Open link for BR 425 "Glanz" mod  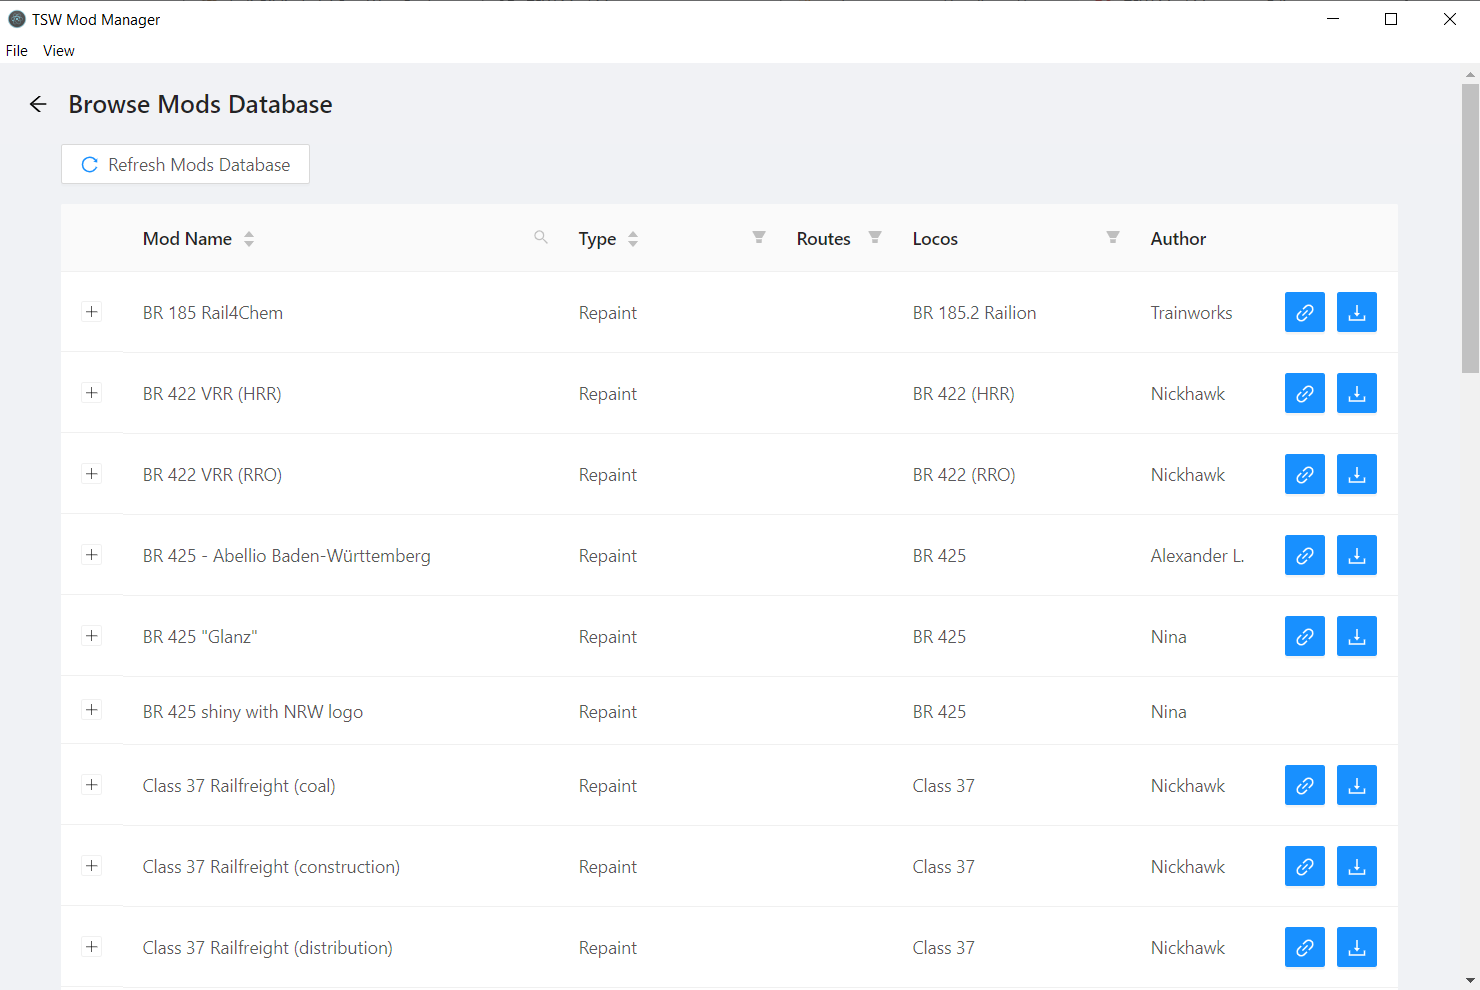(x=1304, y=636)
